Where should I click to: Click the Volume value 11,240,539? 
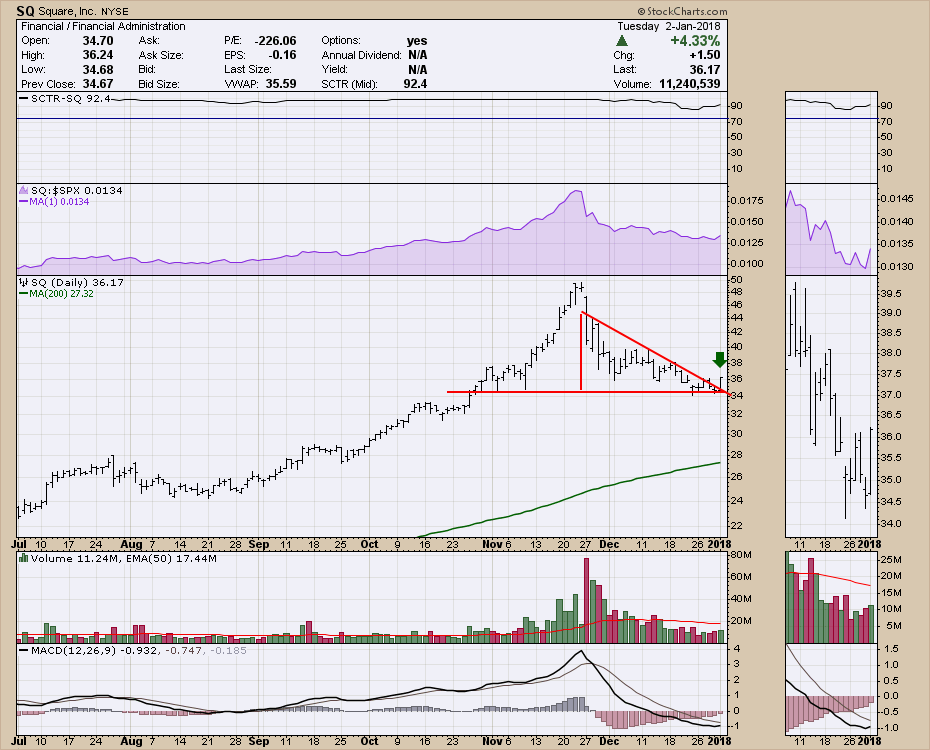[690, 84]
